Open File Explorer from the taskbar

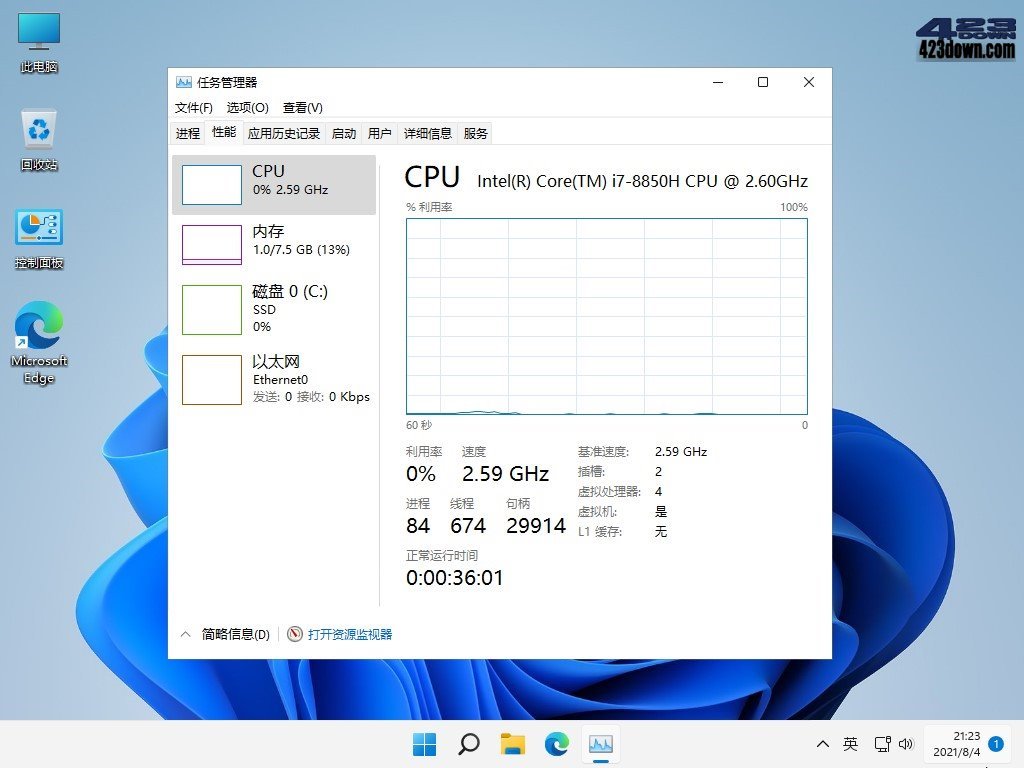512,744
